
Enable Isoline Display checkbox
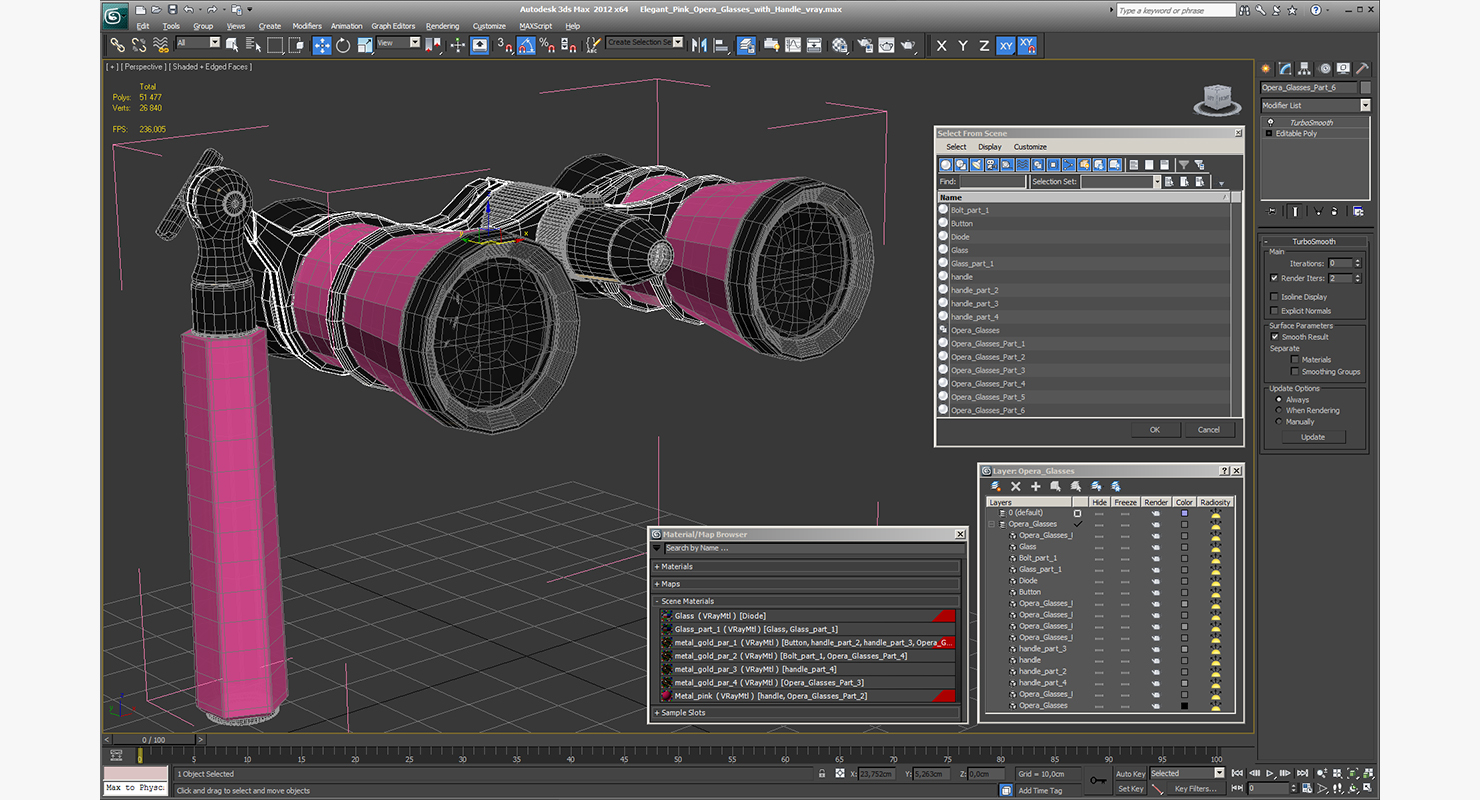tap(1273, 297)
